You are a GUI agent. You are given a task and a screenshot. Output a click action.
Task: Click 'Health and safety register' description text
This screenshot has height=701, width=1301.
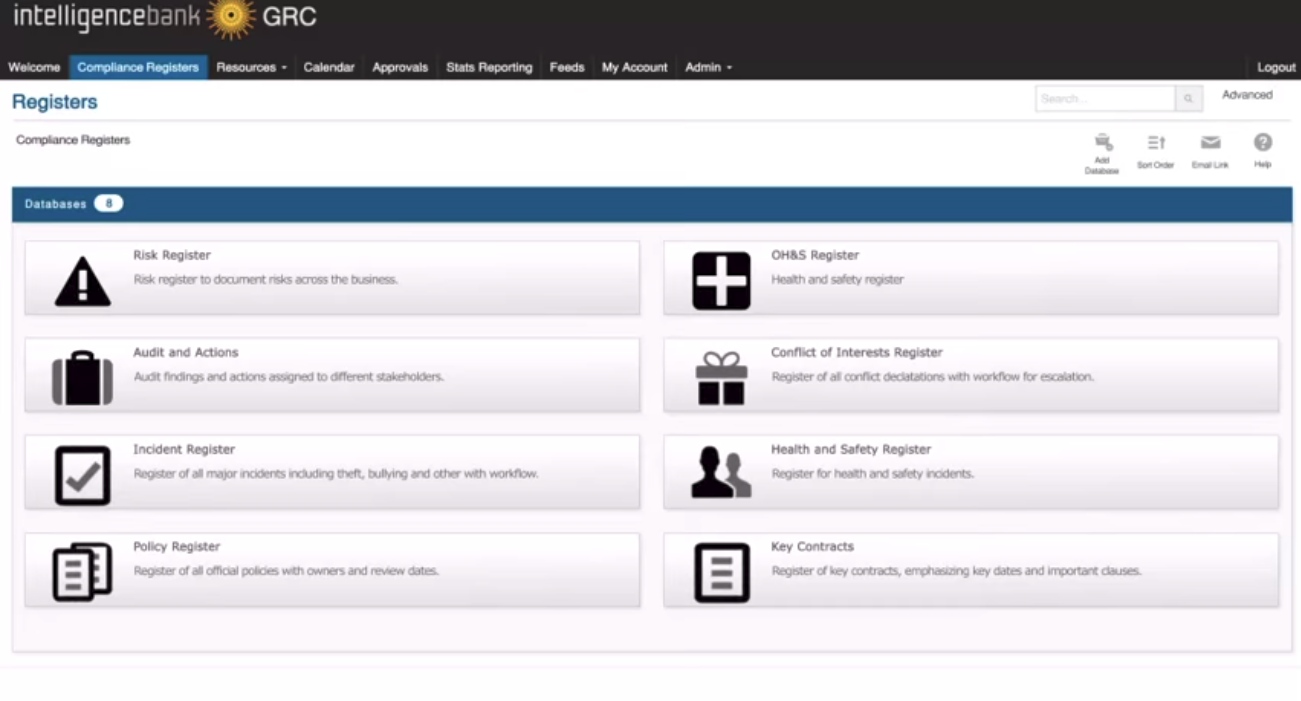(x=837, y=280)
